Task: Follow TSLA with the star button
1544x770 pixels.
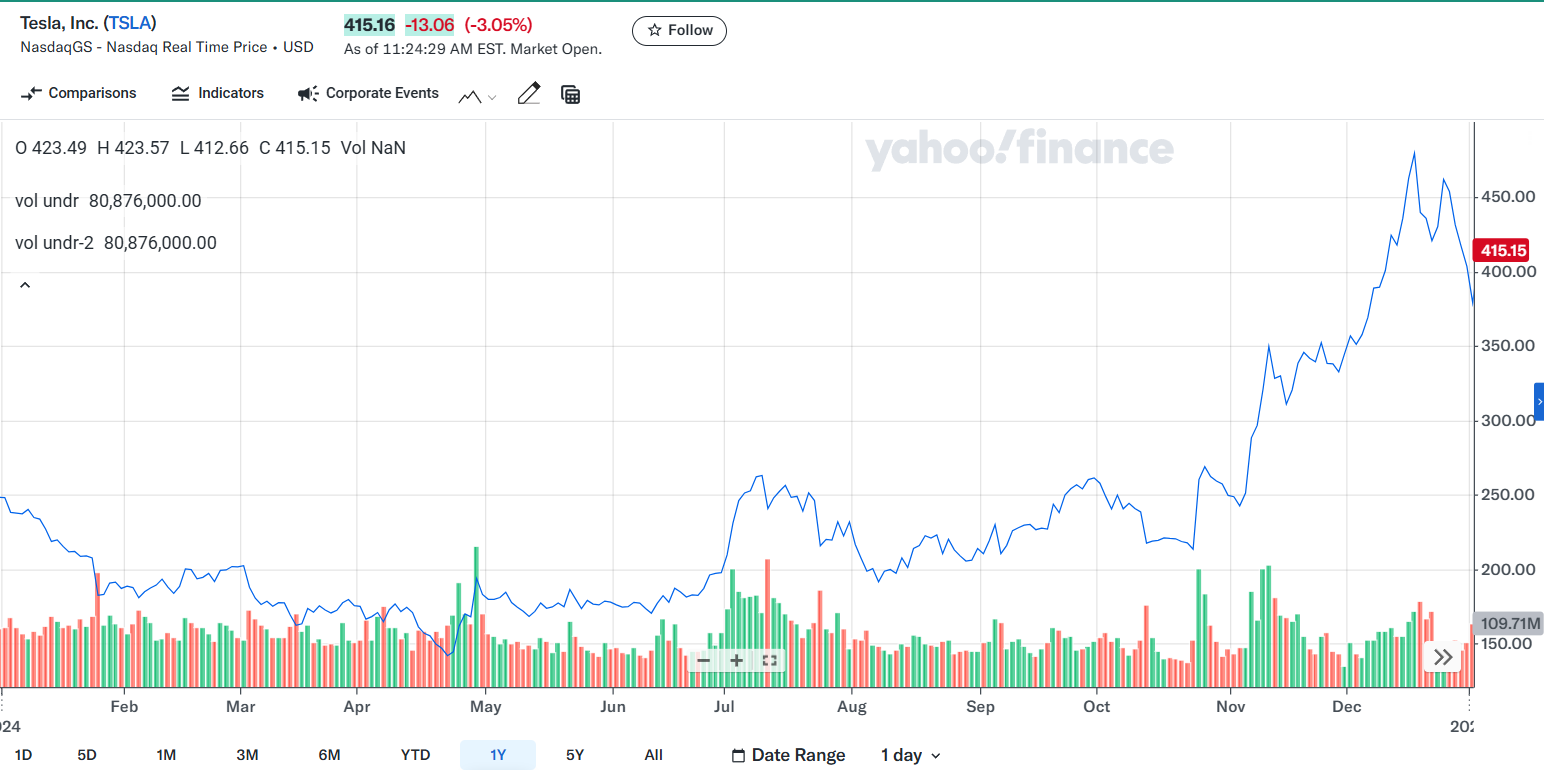Action: click(679, 30)
